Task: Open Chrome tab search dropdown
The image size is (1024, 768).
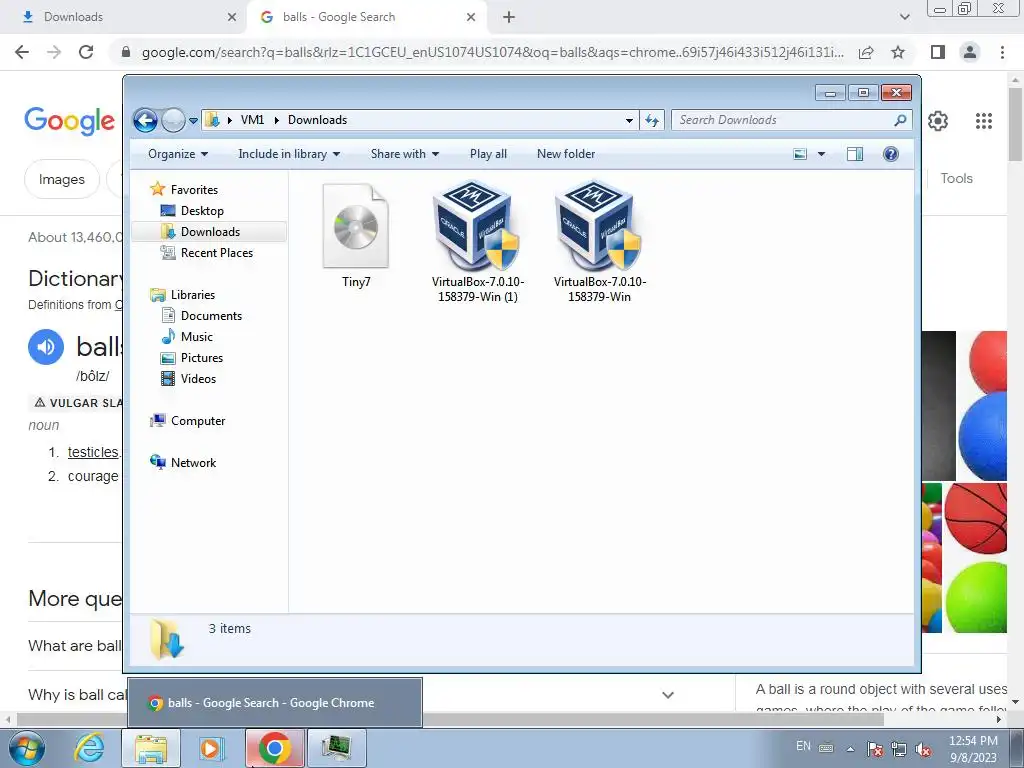Action: click(x=904, y=17)
